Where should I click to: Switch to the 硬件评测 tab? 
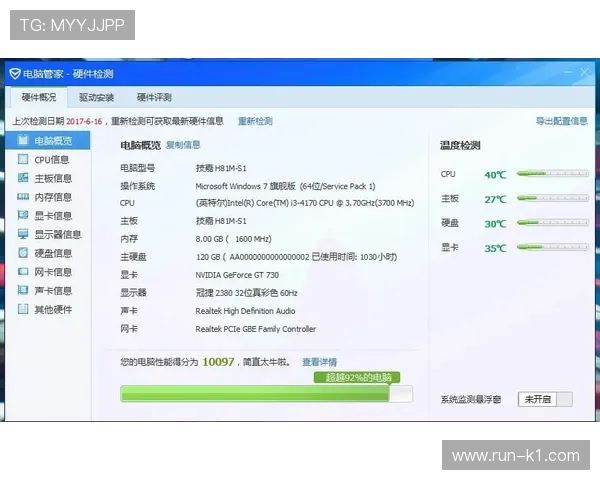pyautogui.click(x=154, y=97)
